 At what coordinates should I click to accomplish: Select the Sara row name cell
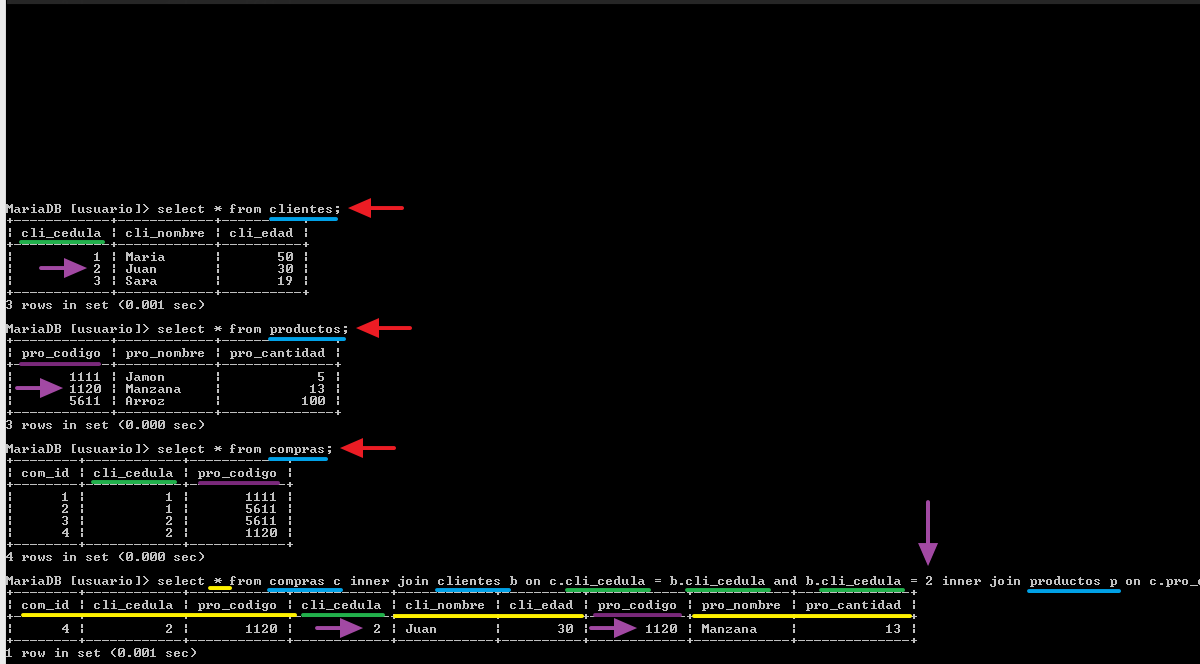coord(141,281)
